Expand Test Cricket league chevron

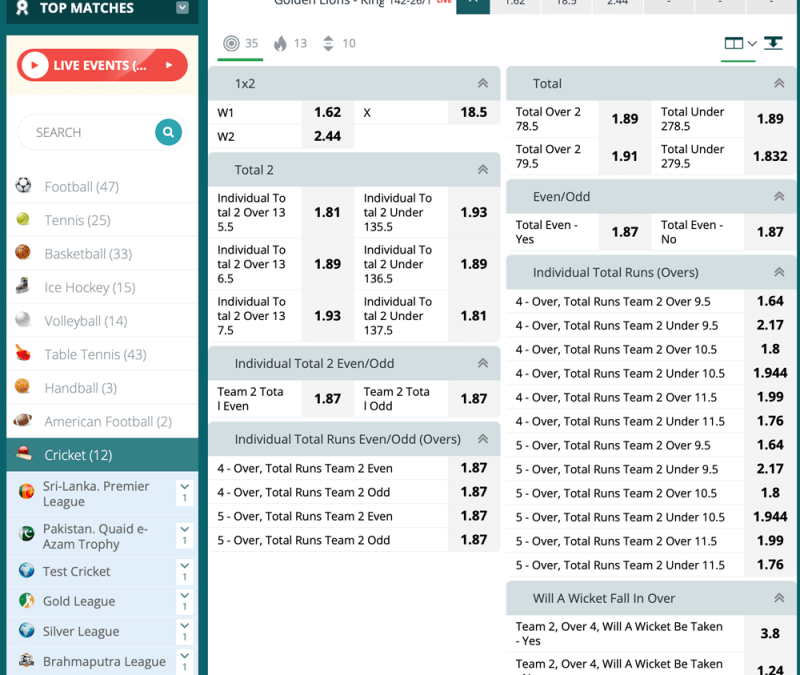[185, 571]
